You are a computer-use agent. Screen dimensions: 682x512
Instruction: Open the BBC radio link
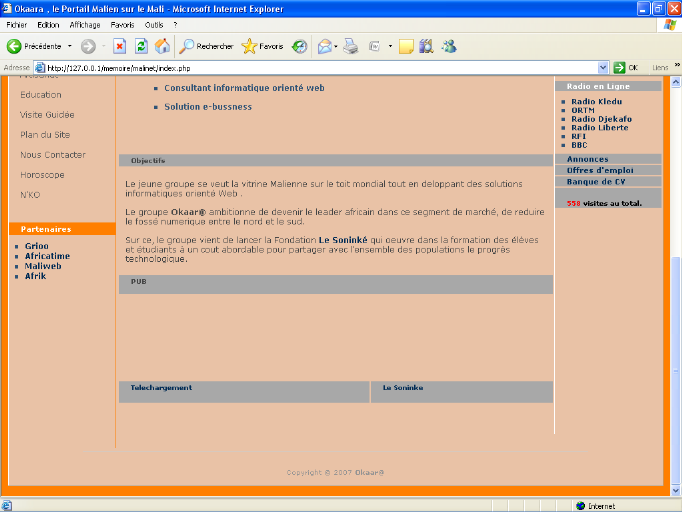[x=579, y=145]
